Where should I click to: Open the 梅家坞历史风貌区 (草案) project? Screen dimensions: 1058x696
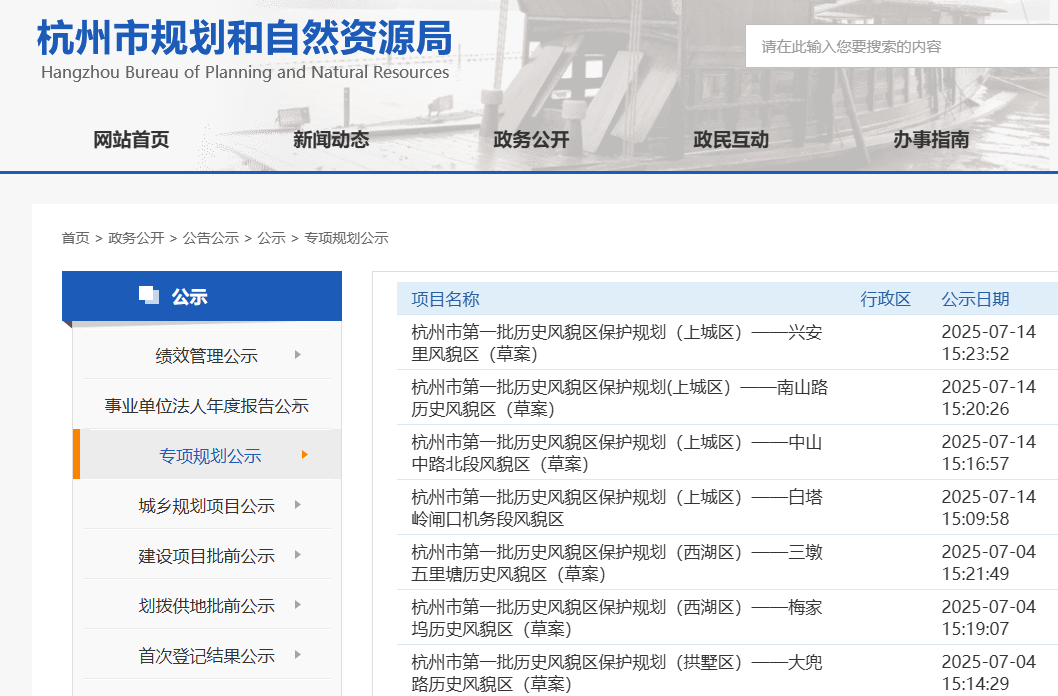[617, 618]
